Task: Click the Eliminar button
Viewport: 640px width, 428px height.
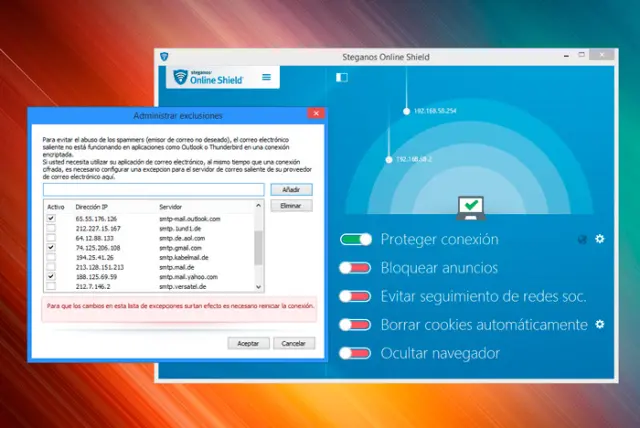Action: click(x=291, y=205)
